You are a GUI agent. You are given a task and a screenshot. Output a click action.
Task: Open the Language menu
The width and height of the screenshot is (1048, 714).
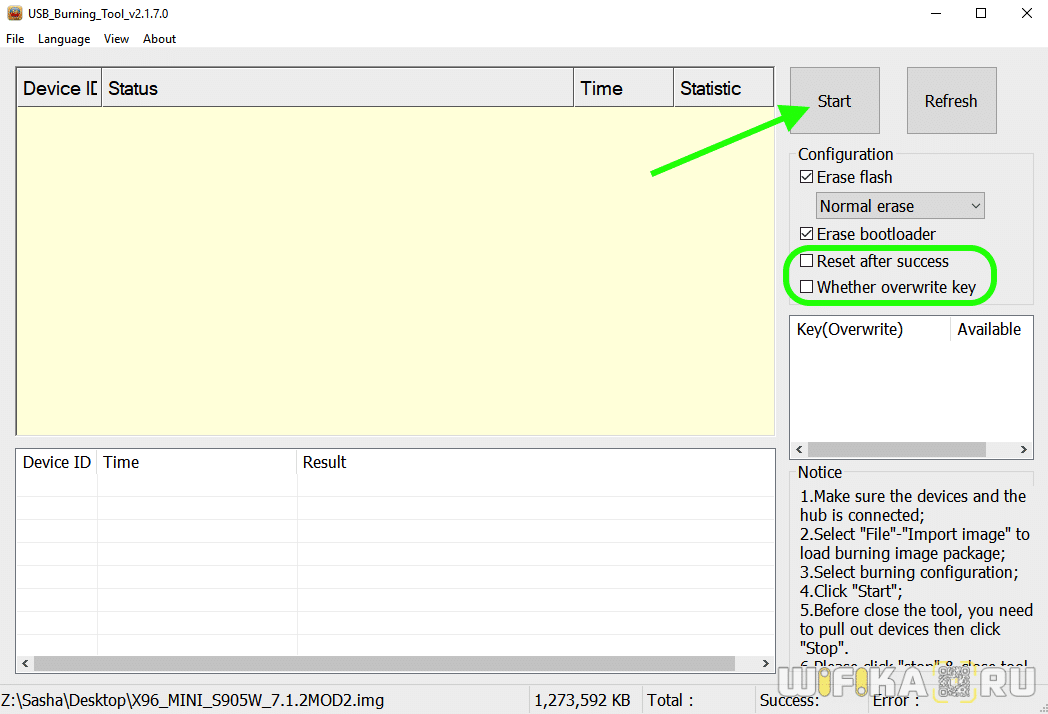[x=64, y=39]
